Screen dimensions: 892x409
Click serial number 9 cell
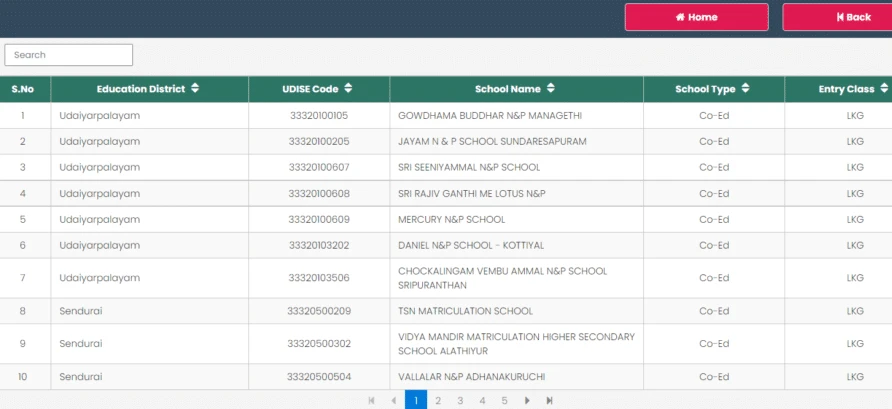point(23,344)
